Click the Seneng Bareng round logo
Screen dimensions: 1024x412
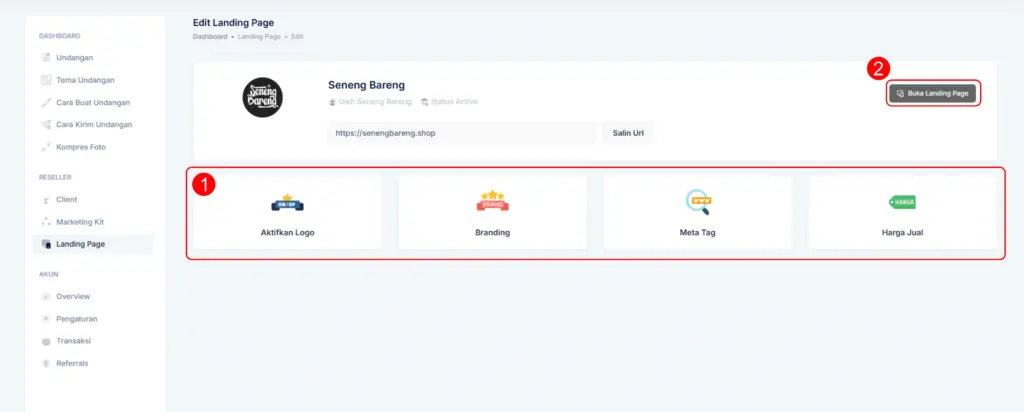coord(263,97)
